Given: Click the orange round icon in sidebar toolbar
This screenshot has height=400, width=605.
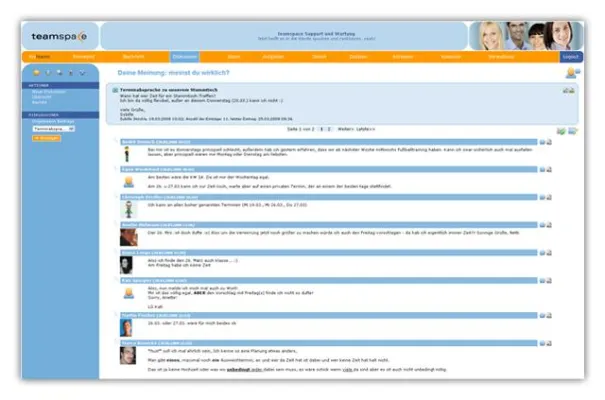Looking at the screenshot, I should 36,73.
